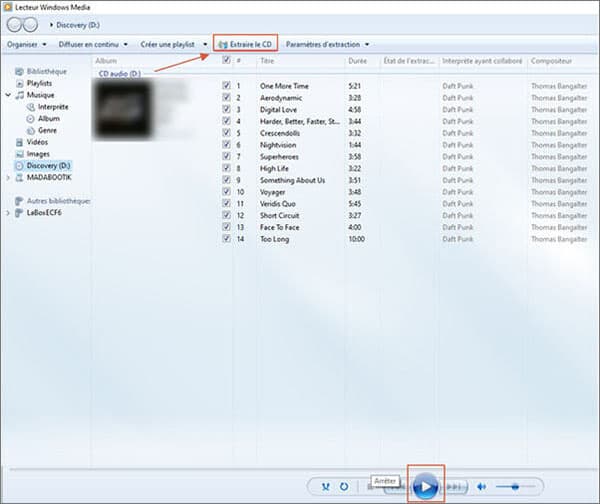
Task: Toggle shuffle mode icon
Action: (326, 487)
